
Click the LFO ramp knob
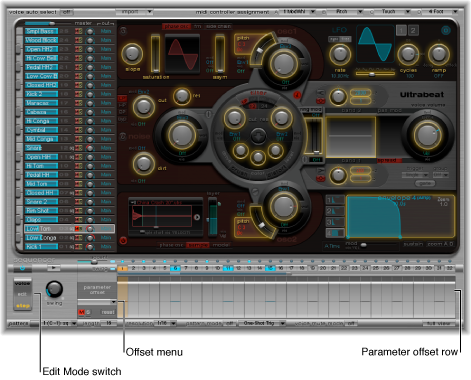[439, 54]
